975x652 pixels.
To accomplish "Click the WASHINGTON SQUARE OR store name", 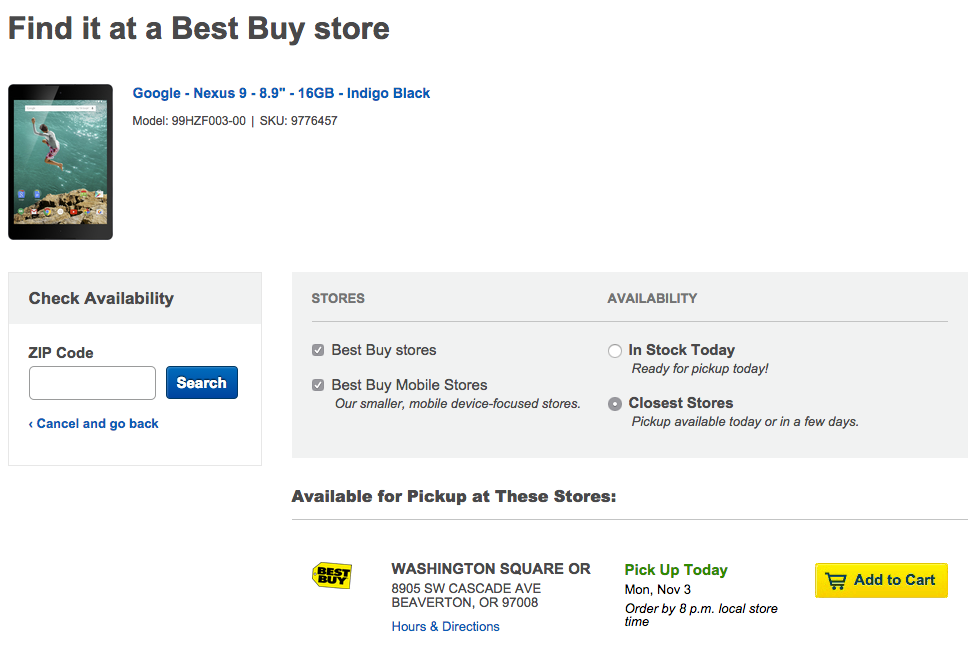I will 490,569.
